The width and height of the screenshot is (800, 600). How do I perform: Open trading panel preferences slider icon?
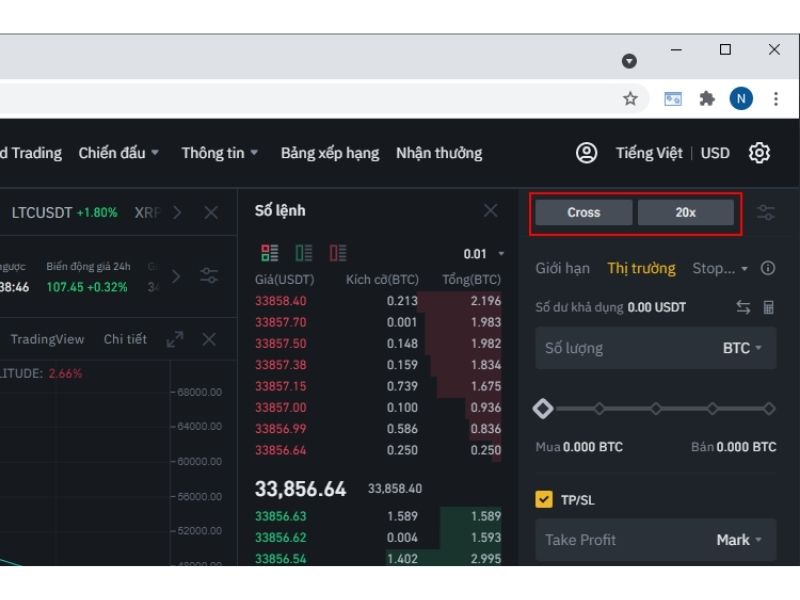pos(765,212)
